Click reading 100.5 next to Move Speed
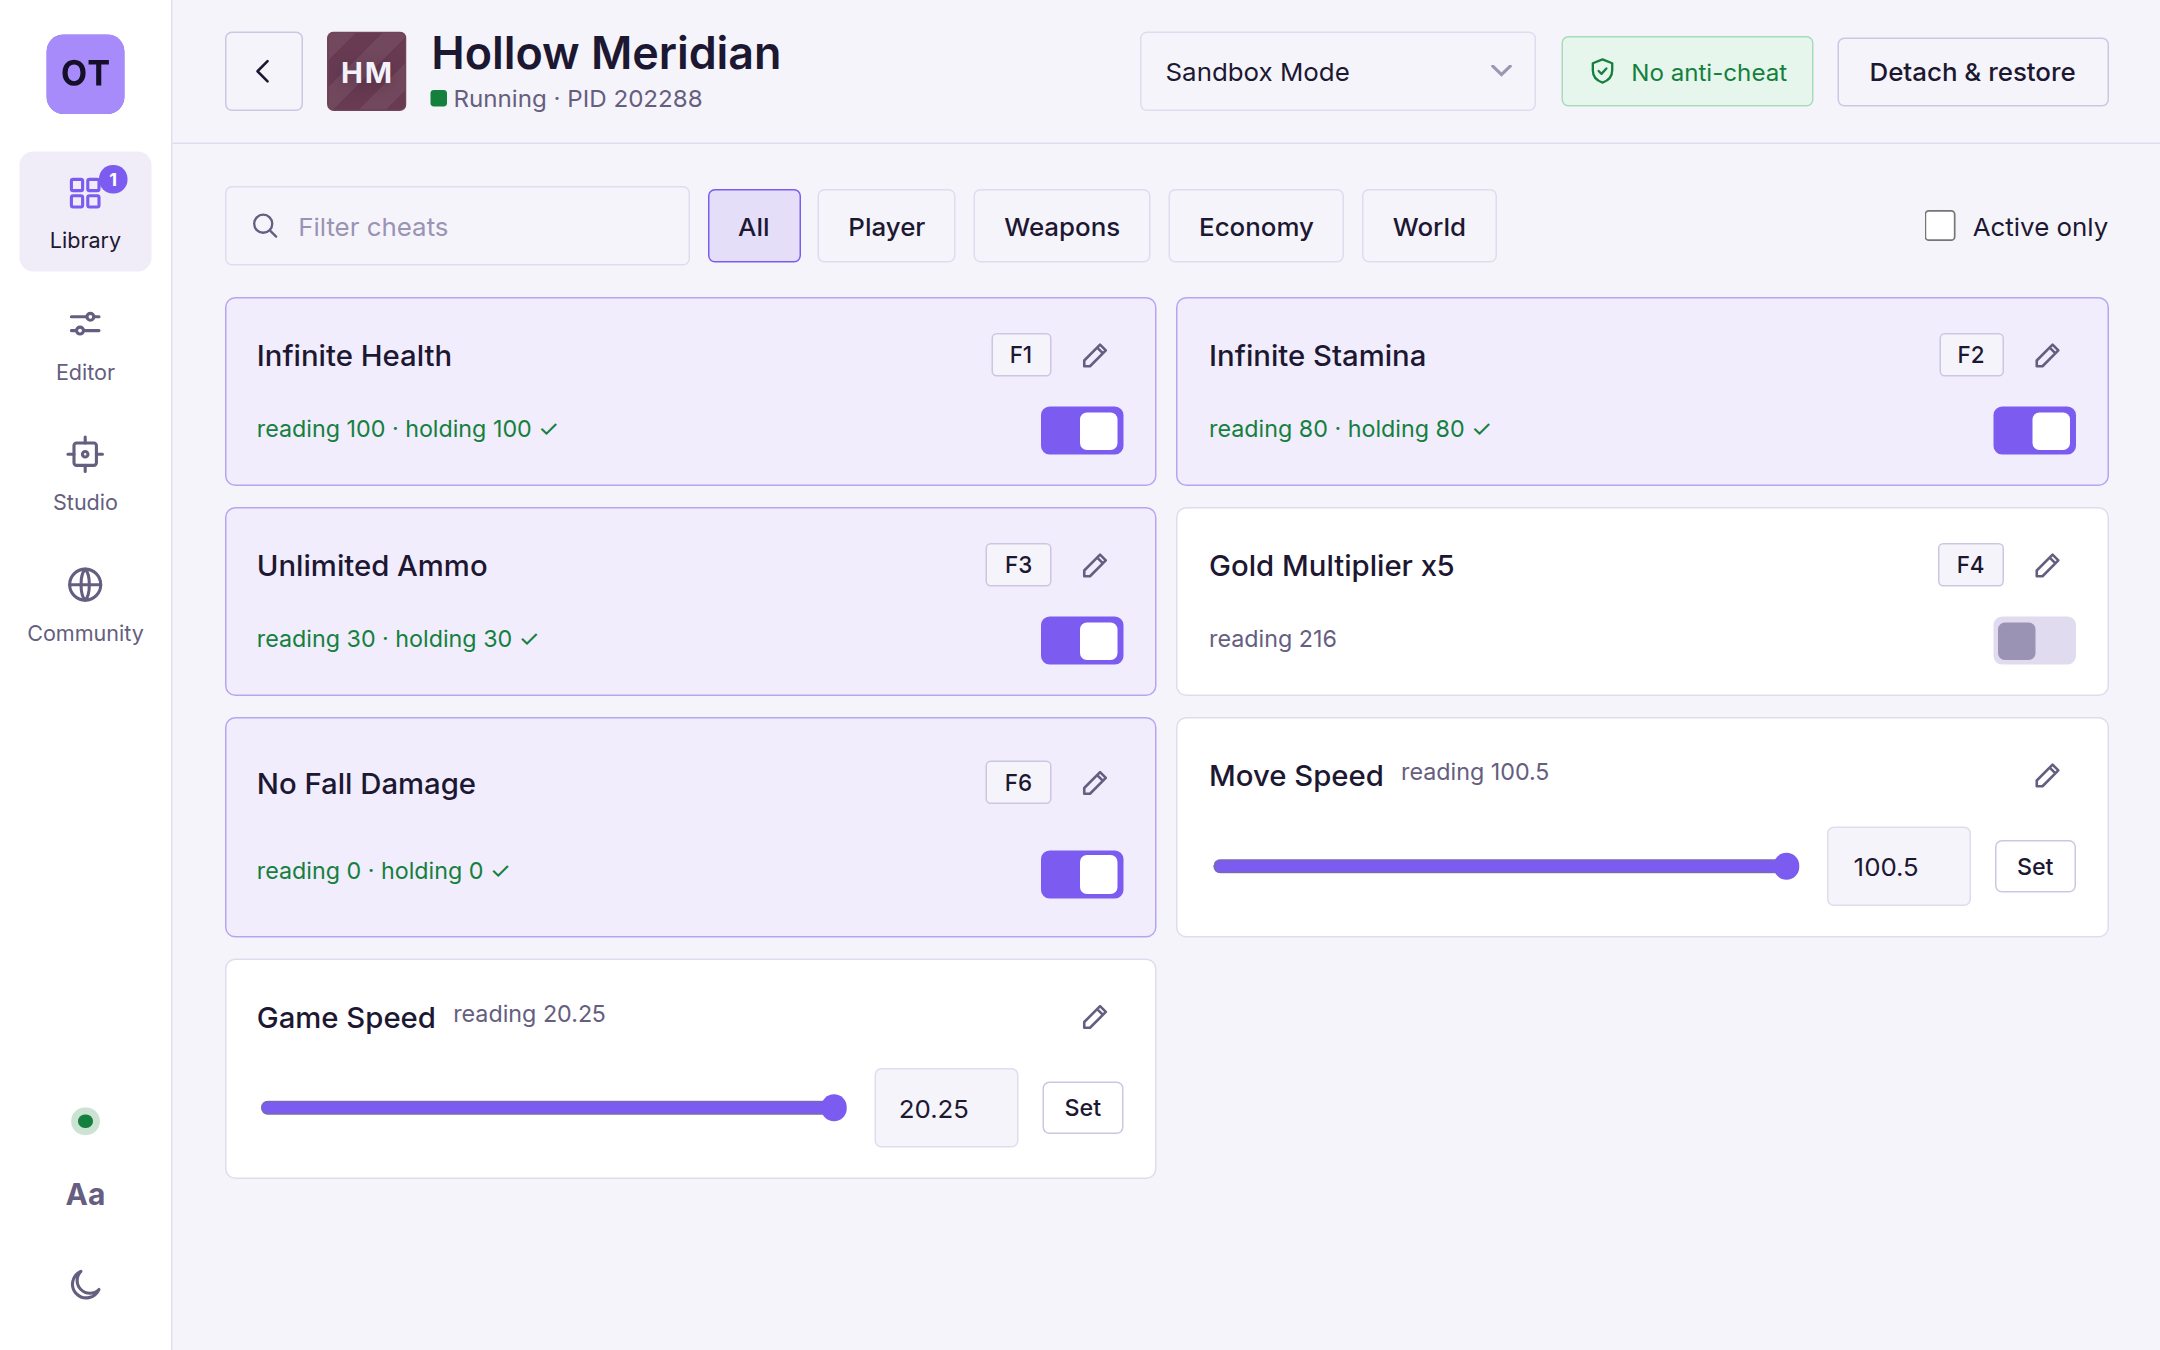 pos(1474,772)
